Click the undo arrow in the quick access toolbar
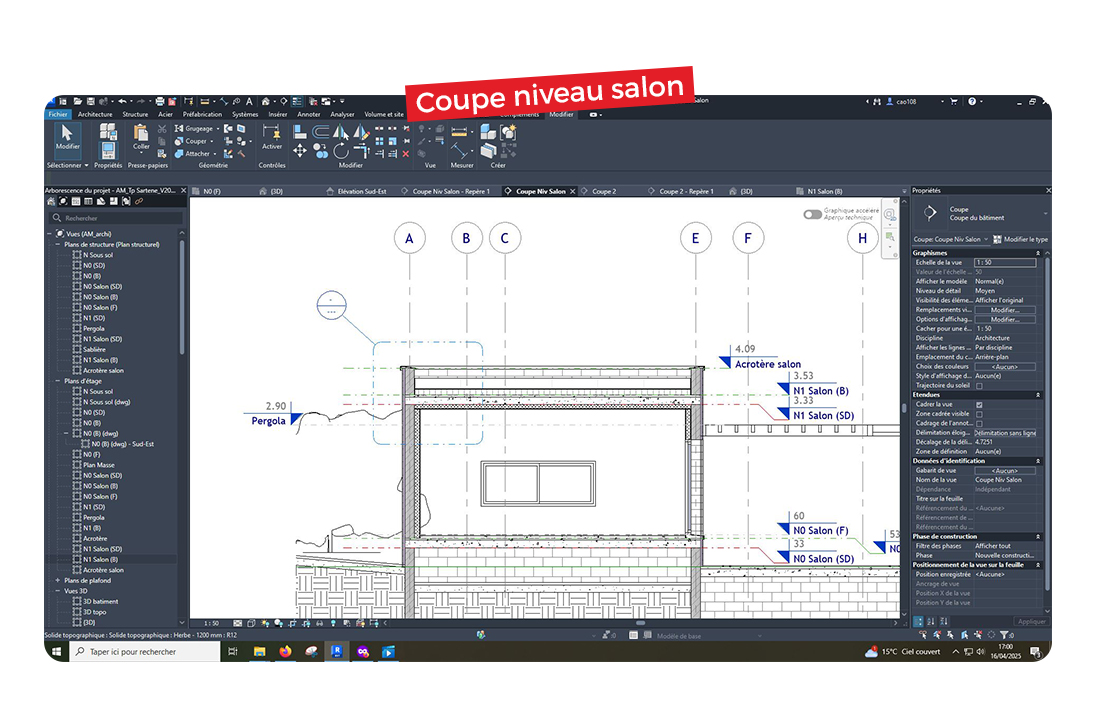The width and height of the screenshot is (1097, 723). (x=122, y=101)
